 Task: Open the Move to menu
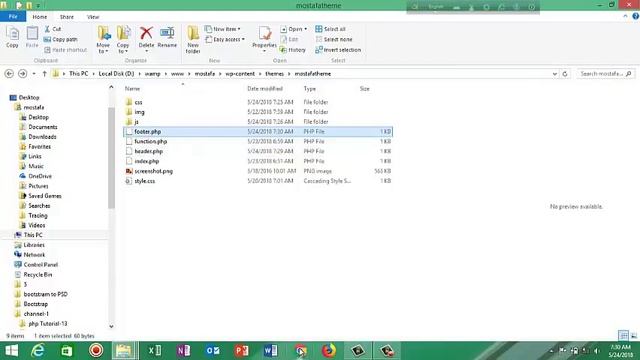click(x=103, y=40)
